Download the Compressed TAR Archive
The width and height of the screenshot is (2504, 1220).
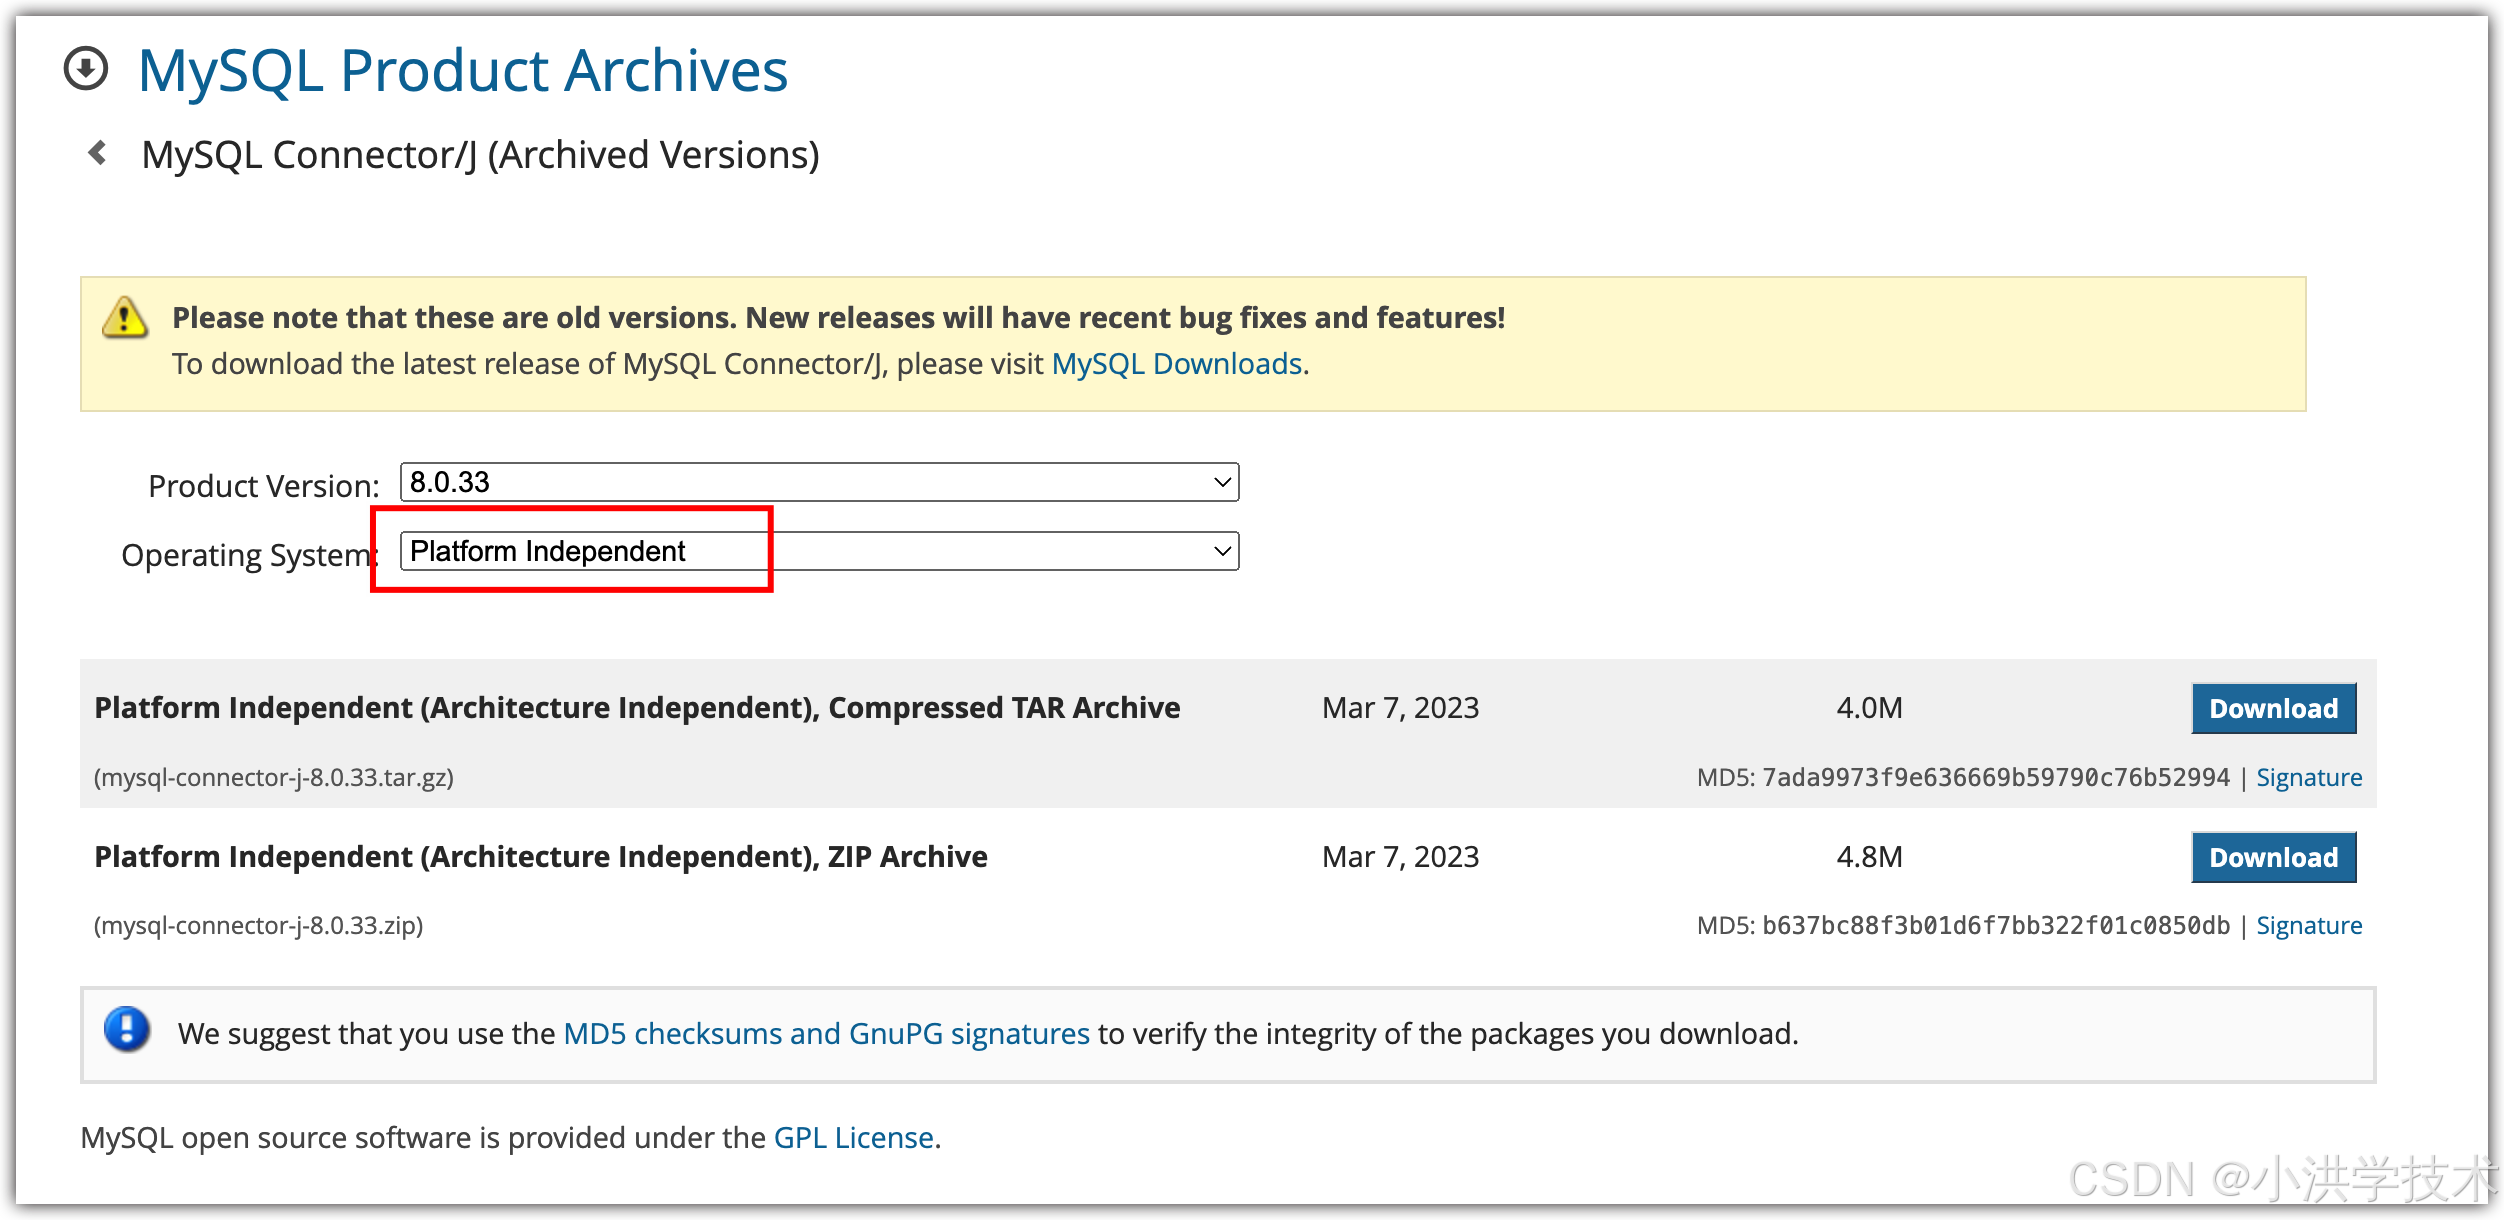pyautogui.click(x=2273, y=708)
